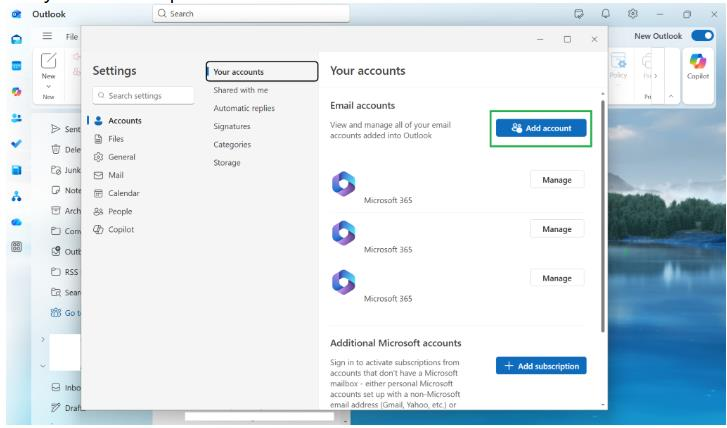Click the Outlook top Search box
727x428 pixels.
click(x=251, y=13)
